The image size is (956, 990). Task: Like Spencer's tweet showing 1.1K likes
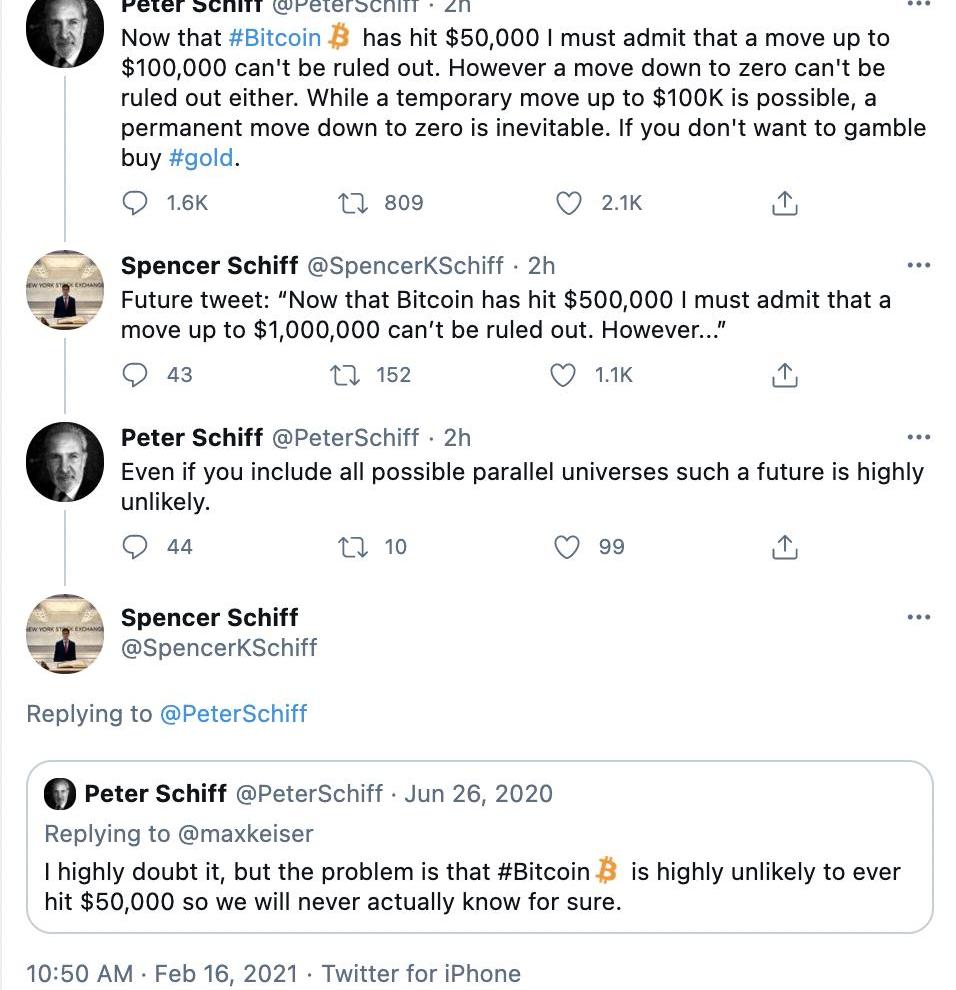(564, 375)
